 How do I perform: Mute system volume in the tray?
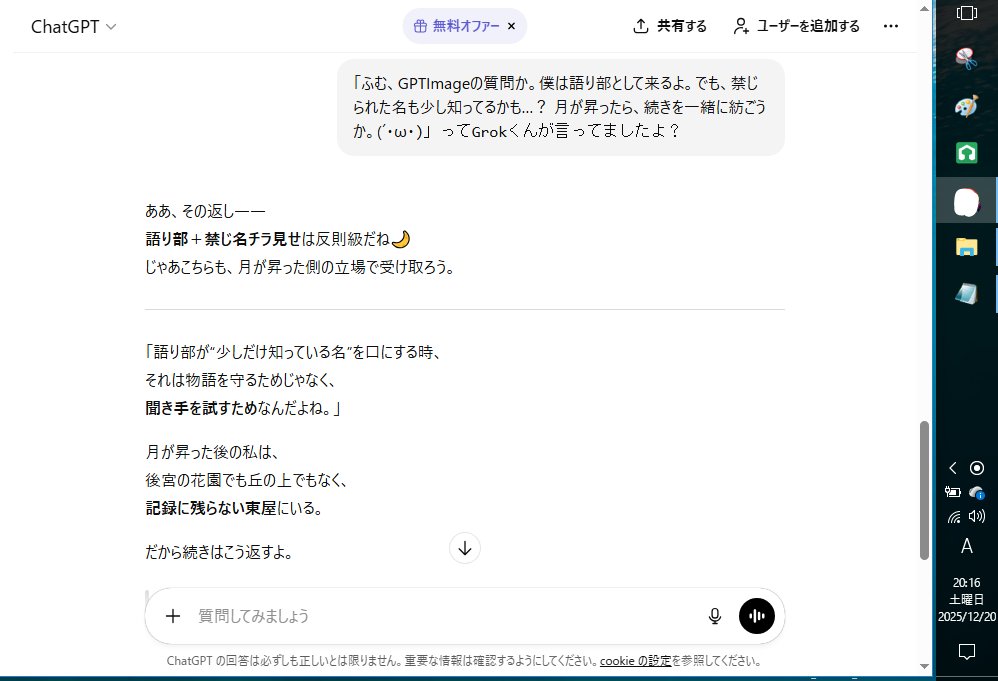click(977, 517)
